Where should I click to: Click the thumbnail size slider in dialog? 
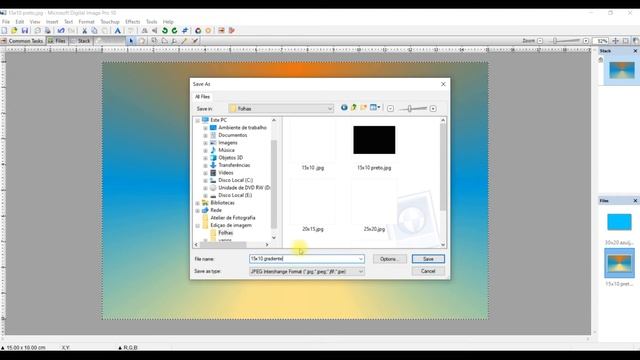[411, 109]
